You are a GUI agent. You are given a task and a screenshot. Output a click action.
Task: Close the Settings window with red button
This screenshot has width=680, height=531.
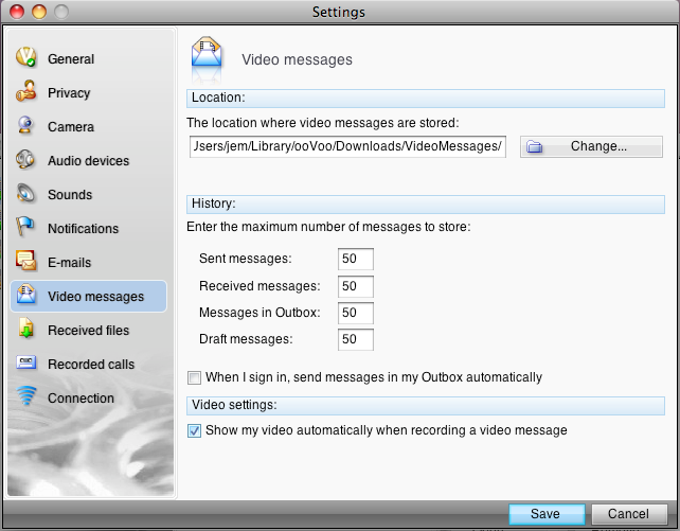[x=17, y=11]
